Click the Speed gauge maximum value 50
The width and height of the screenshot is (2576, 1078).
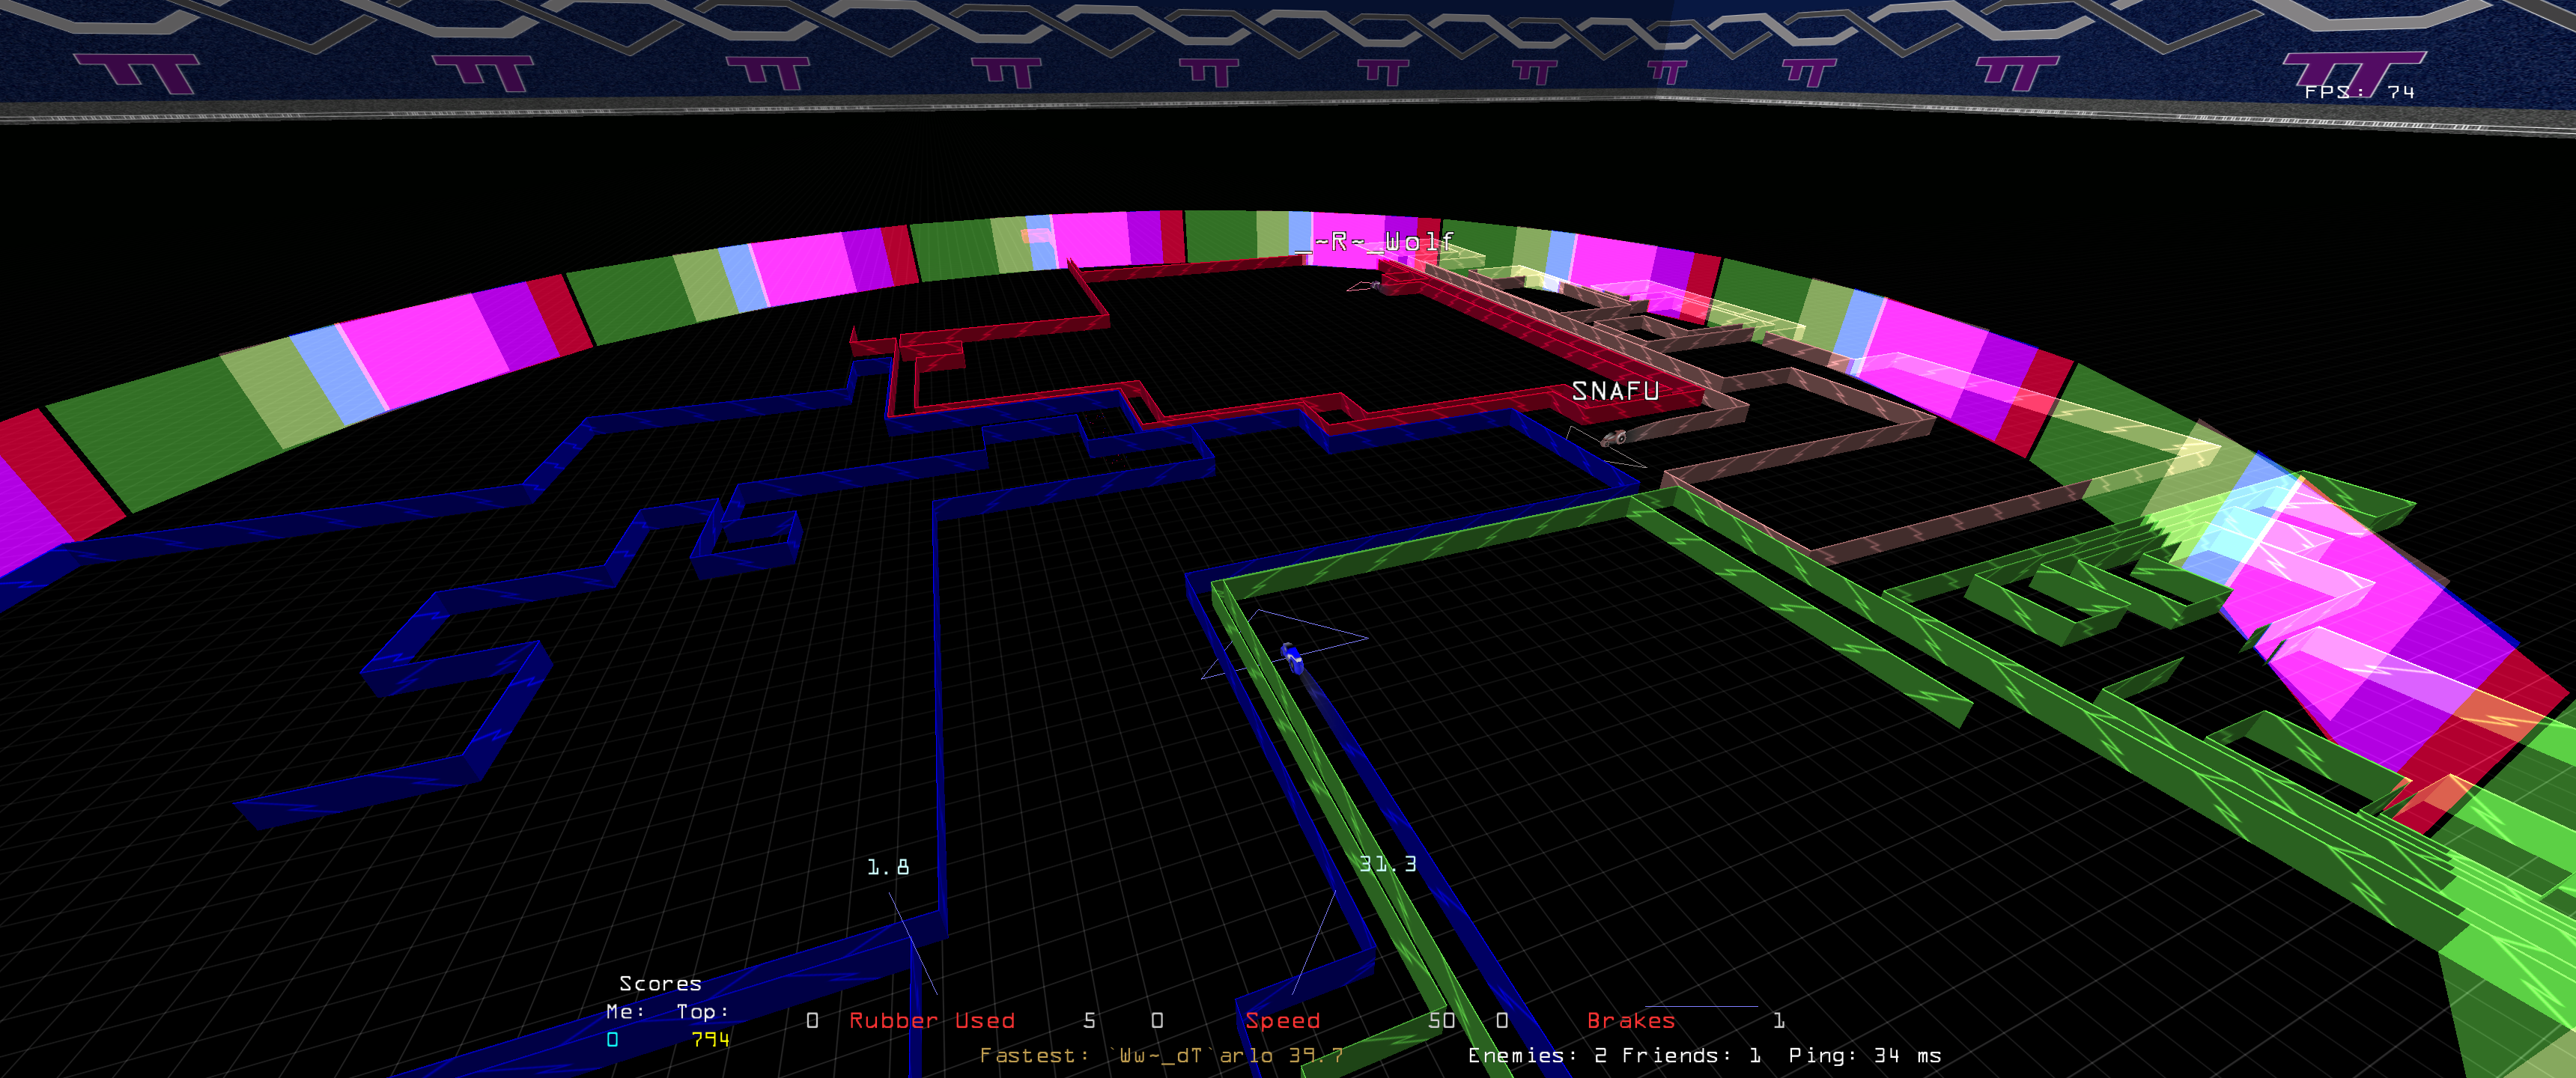coord(1441,1020)
